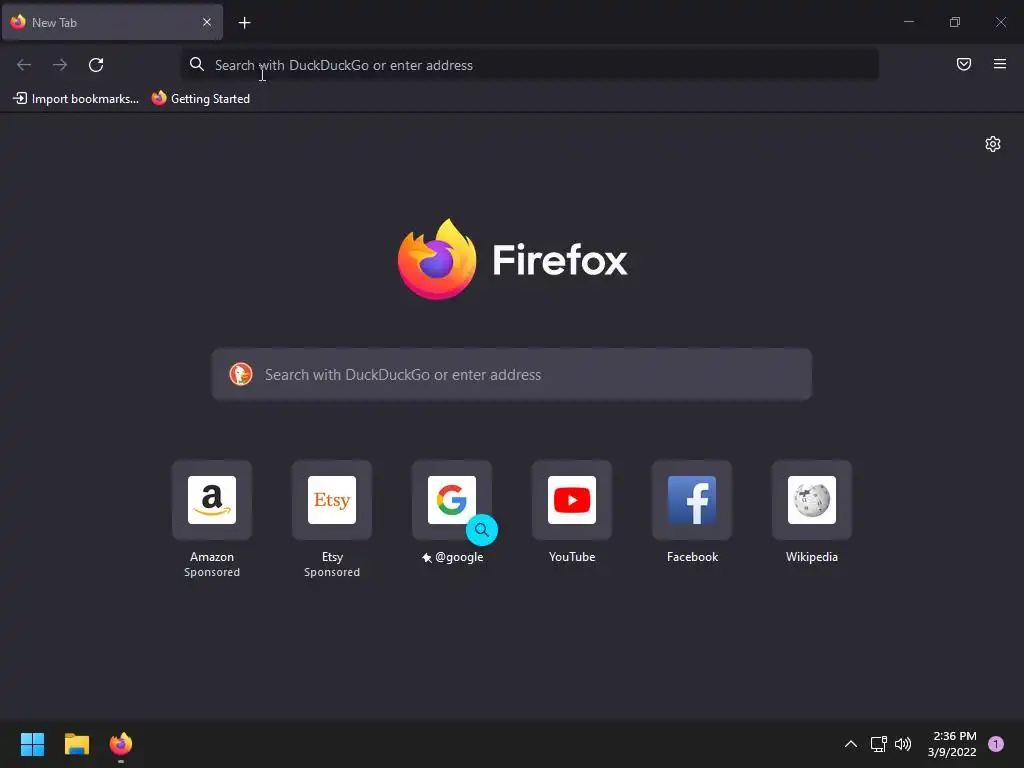Minimize the Firefox window
Image resolution: width=1024 pixels, height=768 pixels.
coord(908,22)
